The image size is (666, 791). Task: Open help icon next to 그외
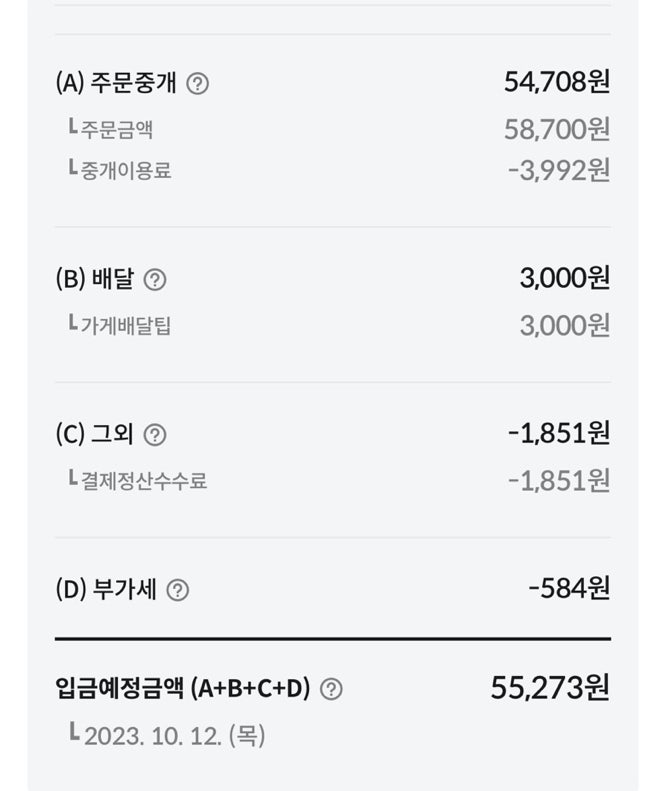point(155,435)
